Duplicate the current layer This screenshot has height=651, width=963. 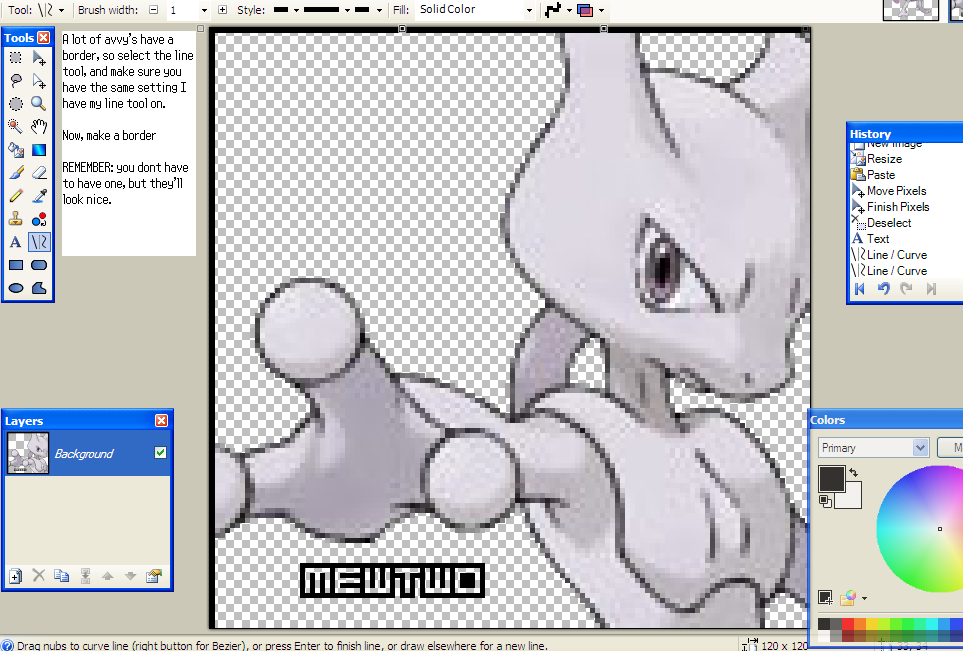(61, 575)
